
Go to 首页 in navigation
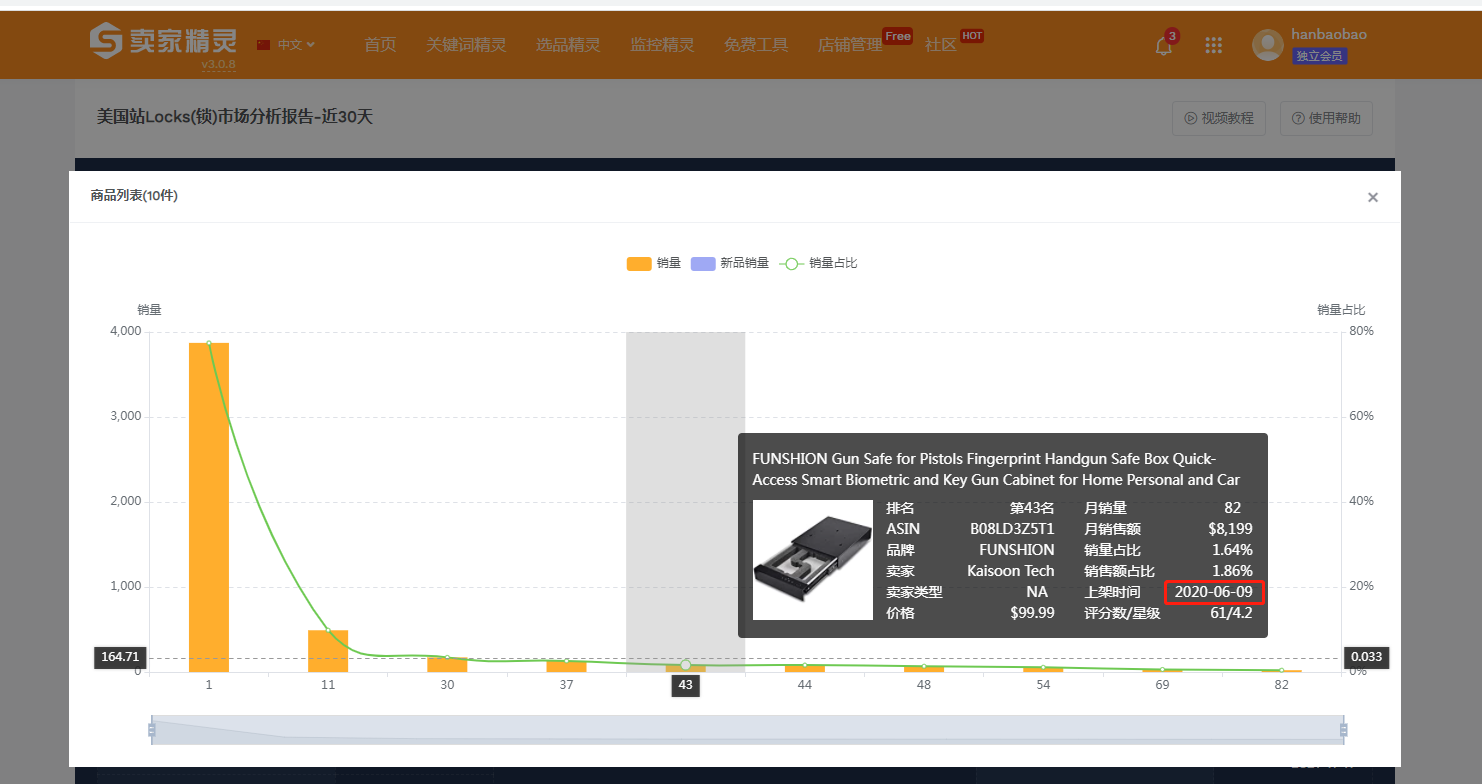(x=380, y=45)
